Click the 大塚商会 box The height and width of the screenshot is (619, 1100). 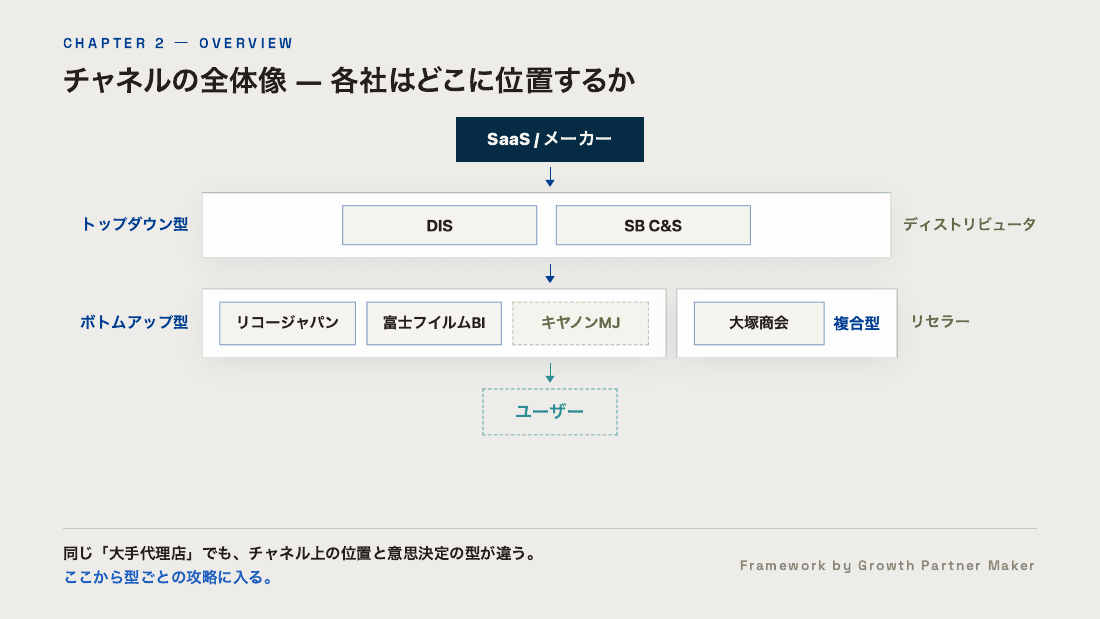click(x=759, y=324)
